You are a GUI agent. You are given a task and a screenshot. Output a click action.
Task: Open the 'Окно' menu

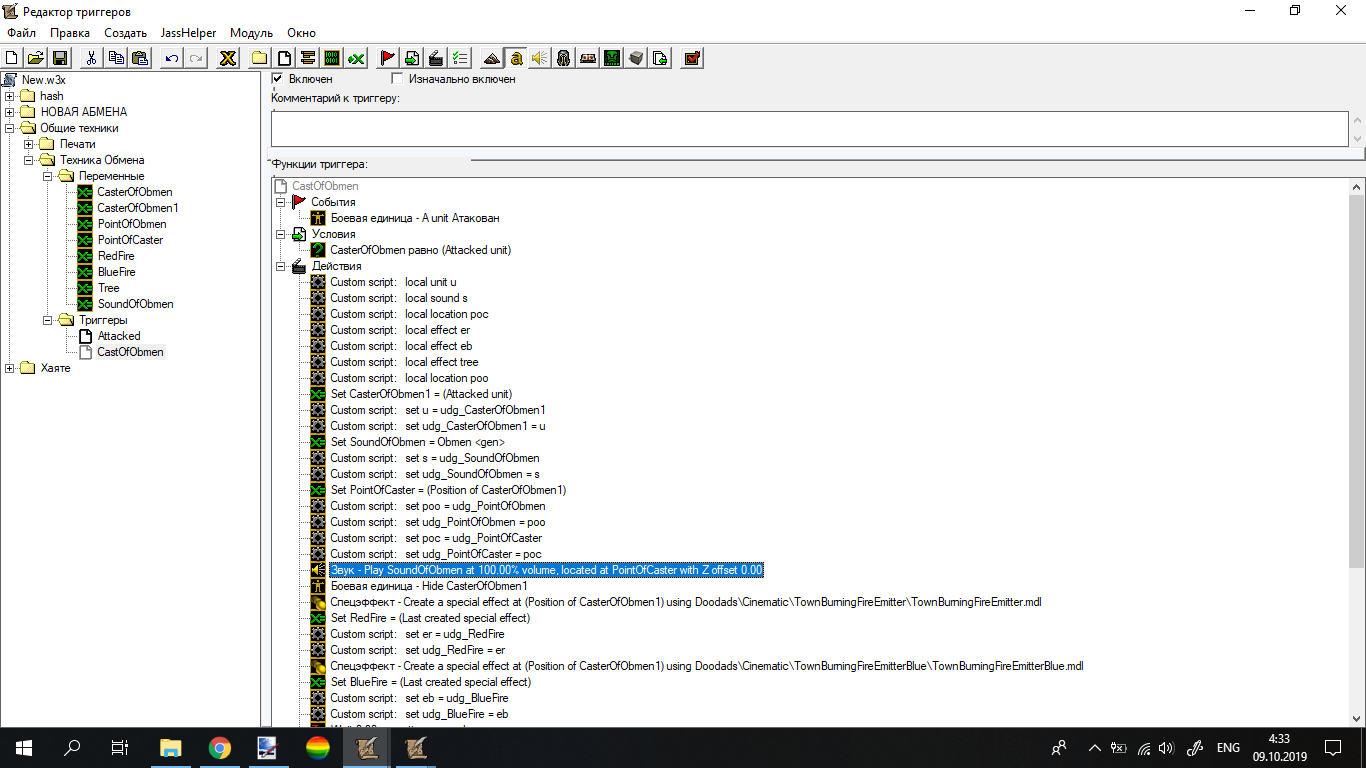pyautogui.click(x=301, y=33)
